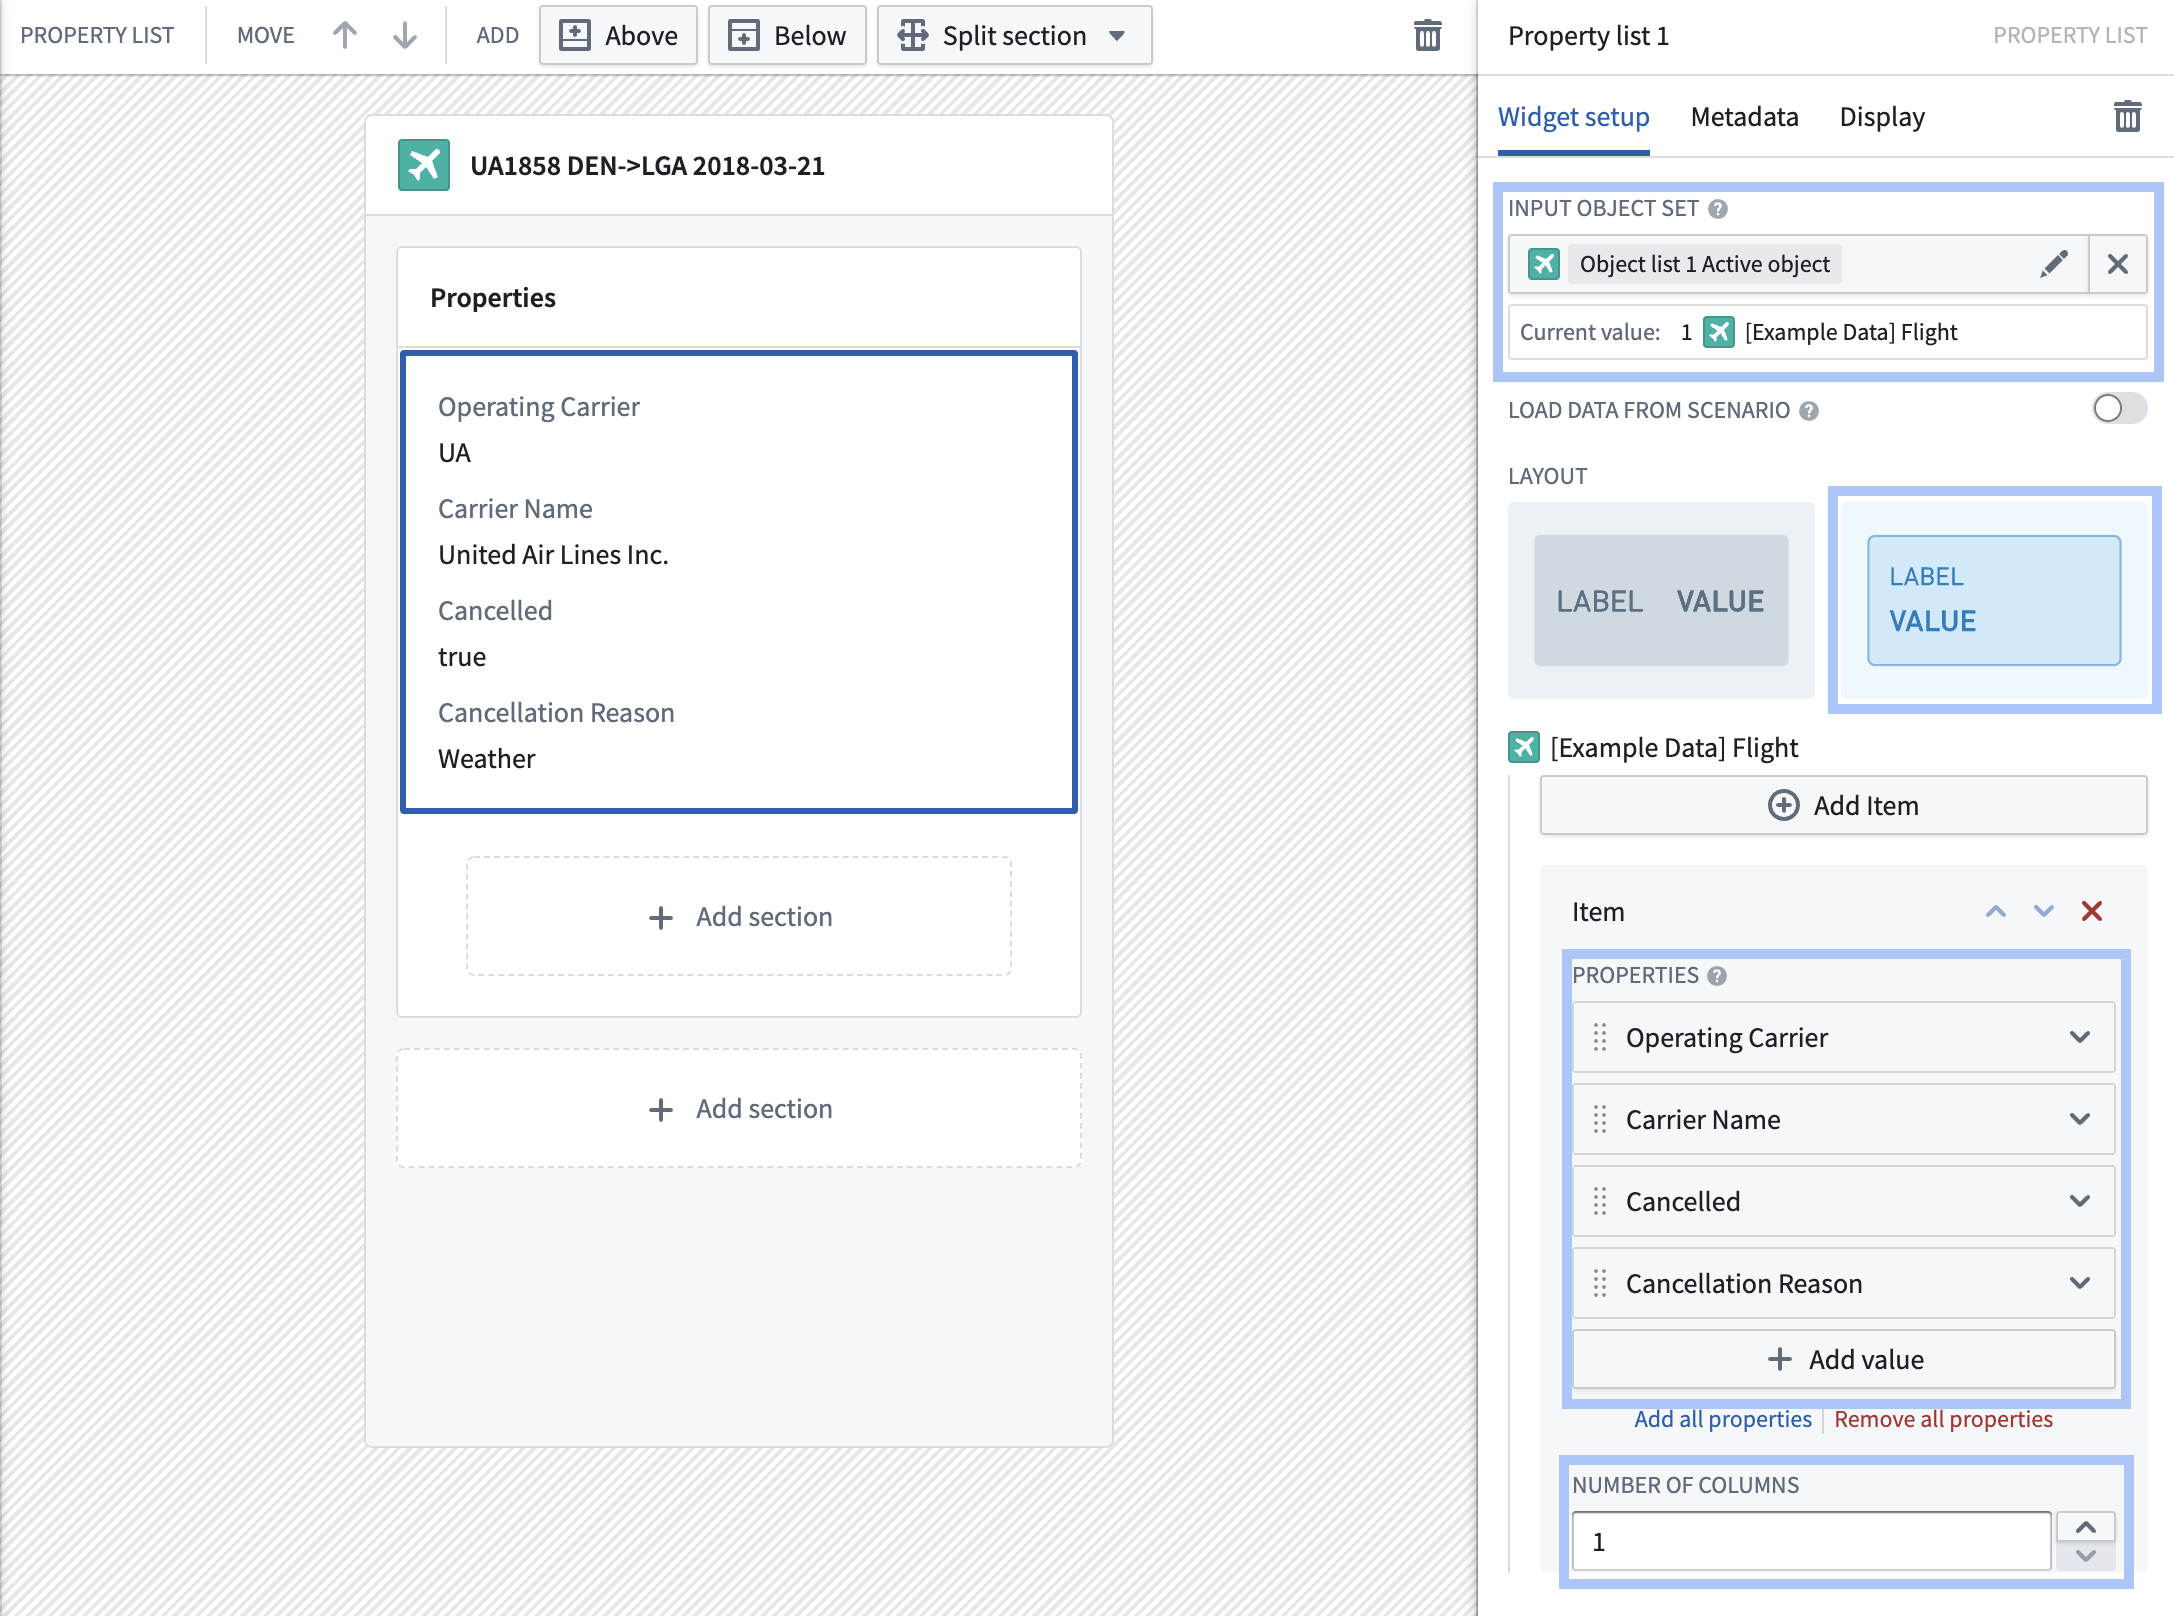Toggle Load Data From Scenario switch
The image size is (2174, 1616).
(x=2119, y=408)
